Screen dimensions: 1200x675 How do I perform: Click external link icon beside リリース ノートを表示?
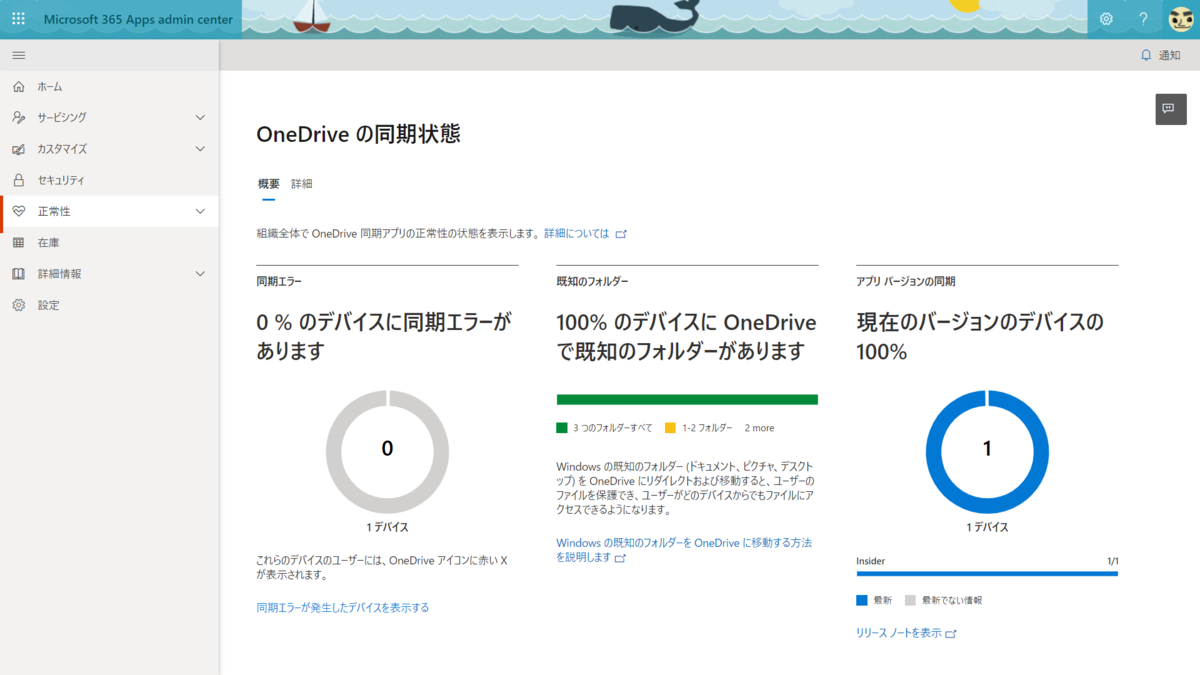[951, 634]
